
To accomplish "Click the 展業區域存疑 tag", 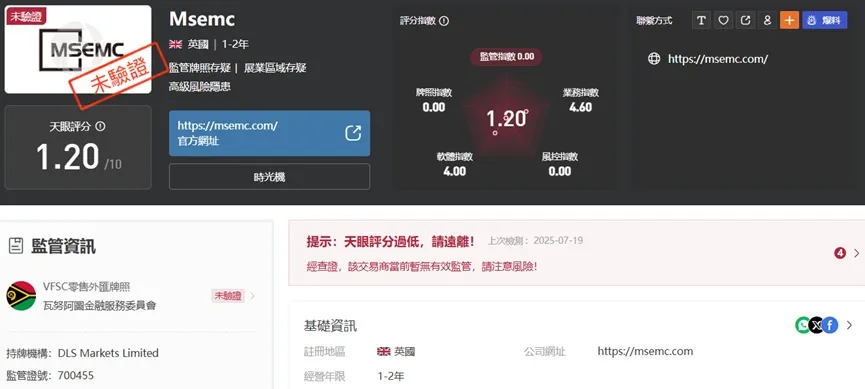I will (275, 68).
